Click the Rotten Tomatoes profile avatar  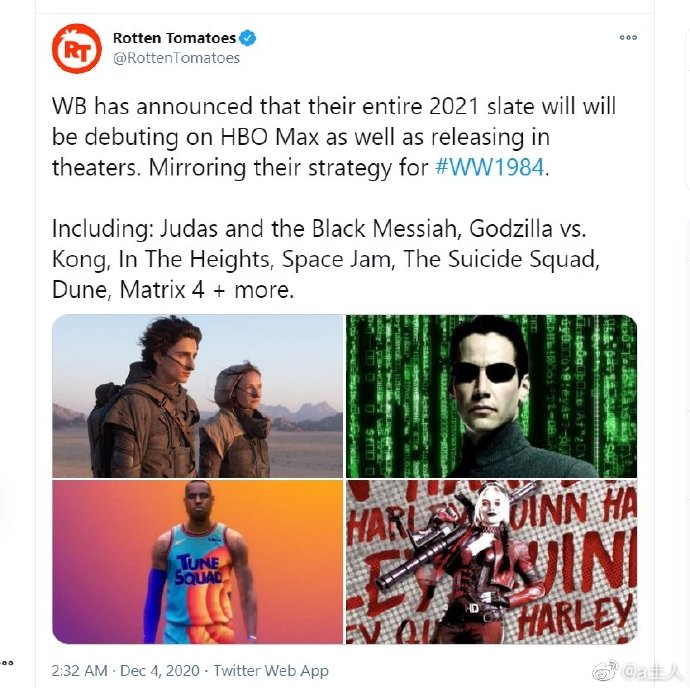[x=77, y=48]
